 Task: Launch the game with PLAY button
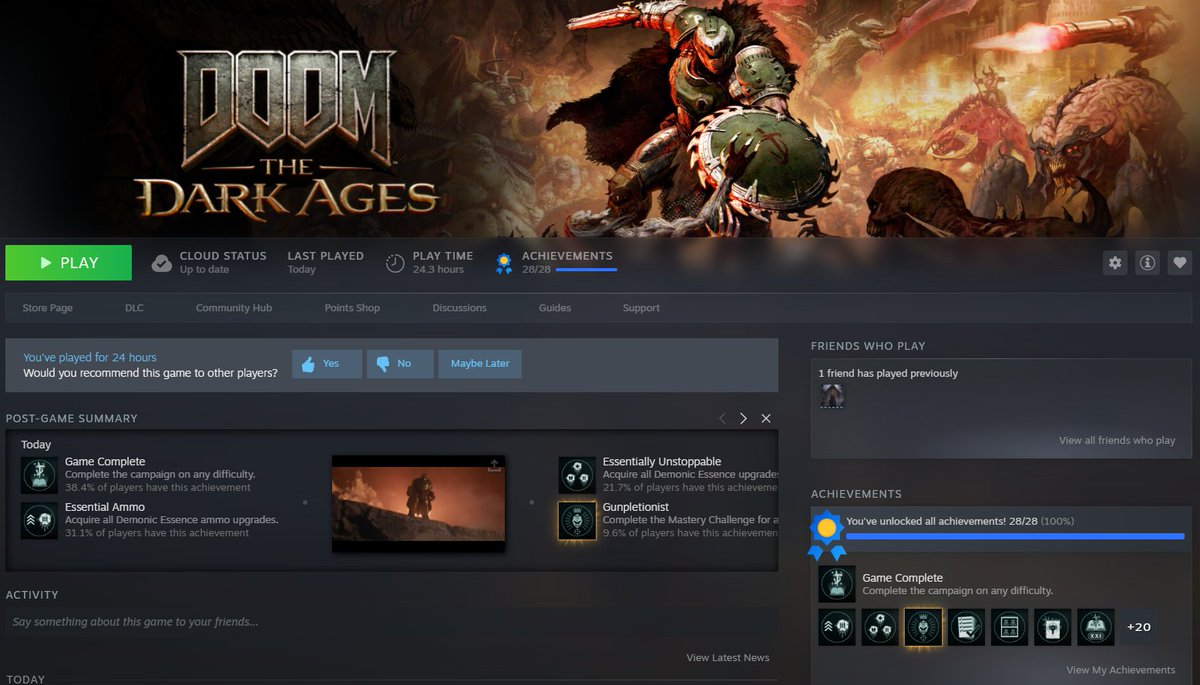69,263
